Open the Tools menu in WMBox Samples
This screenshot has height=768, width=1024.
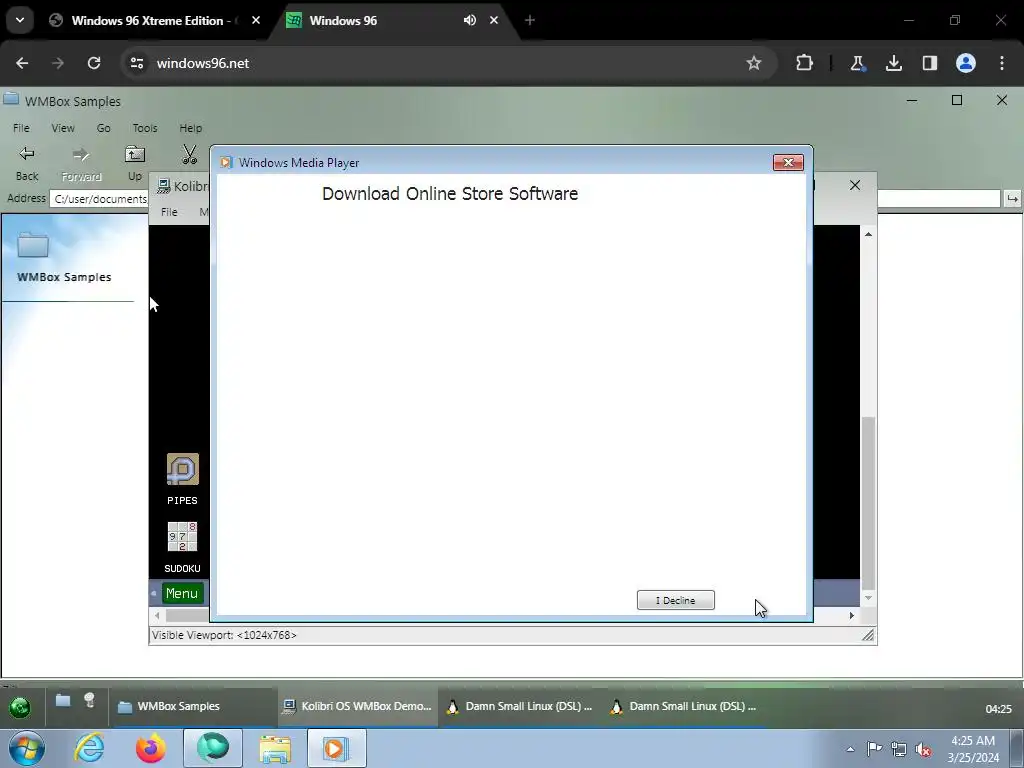[x=144, y=128]
